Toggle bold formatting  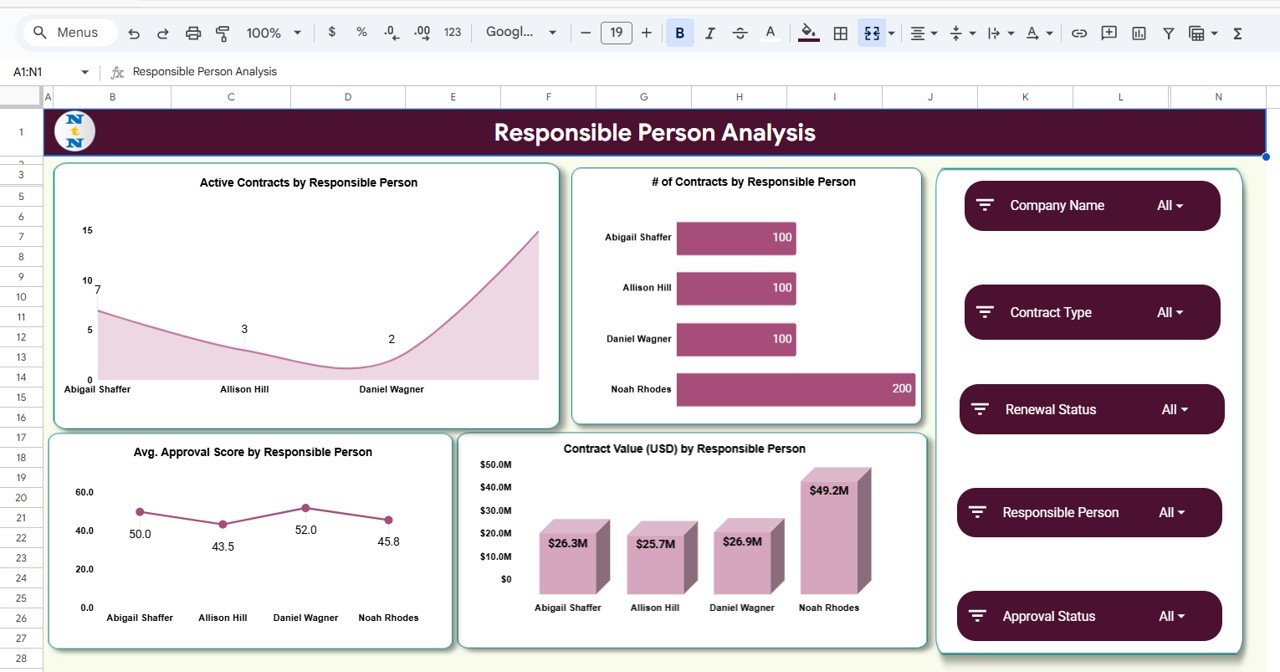tap(680, 32)
